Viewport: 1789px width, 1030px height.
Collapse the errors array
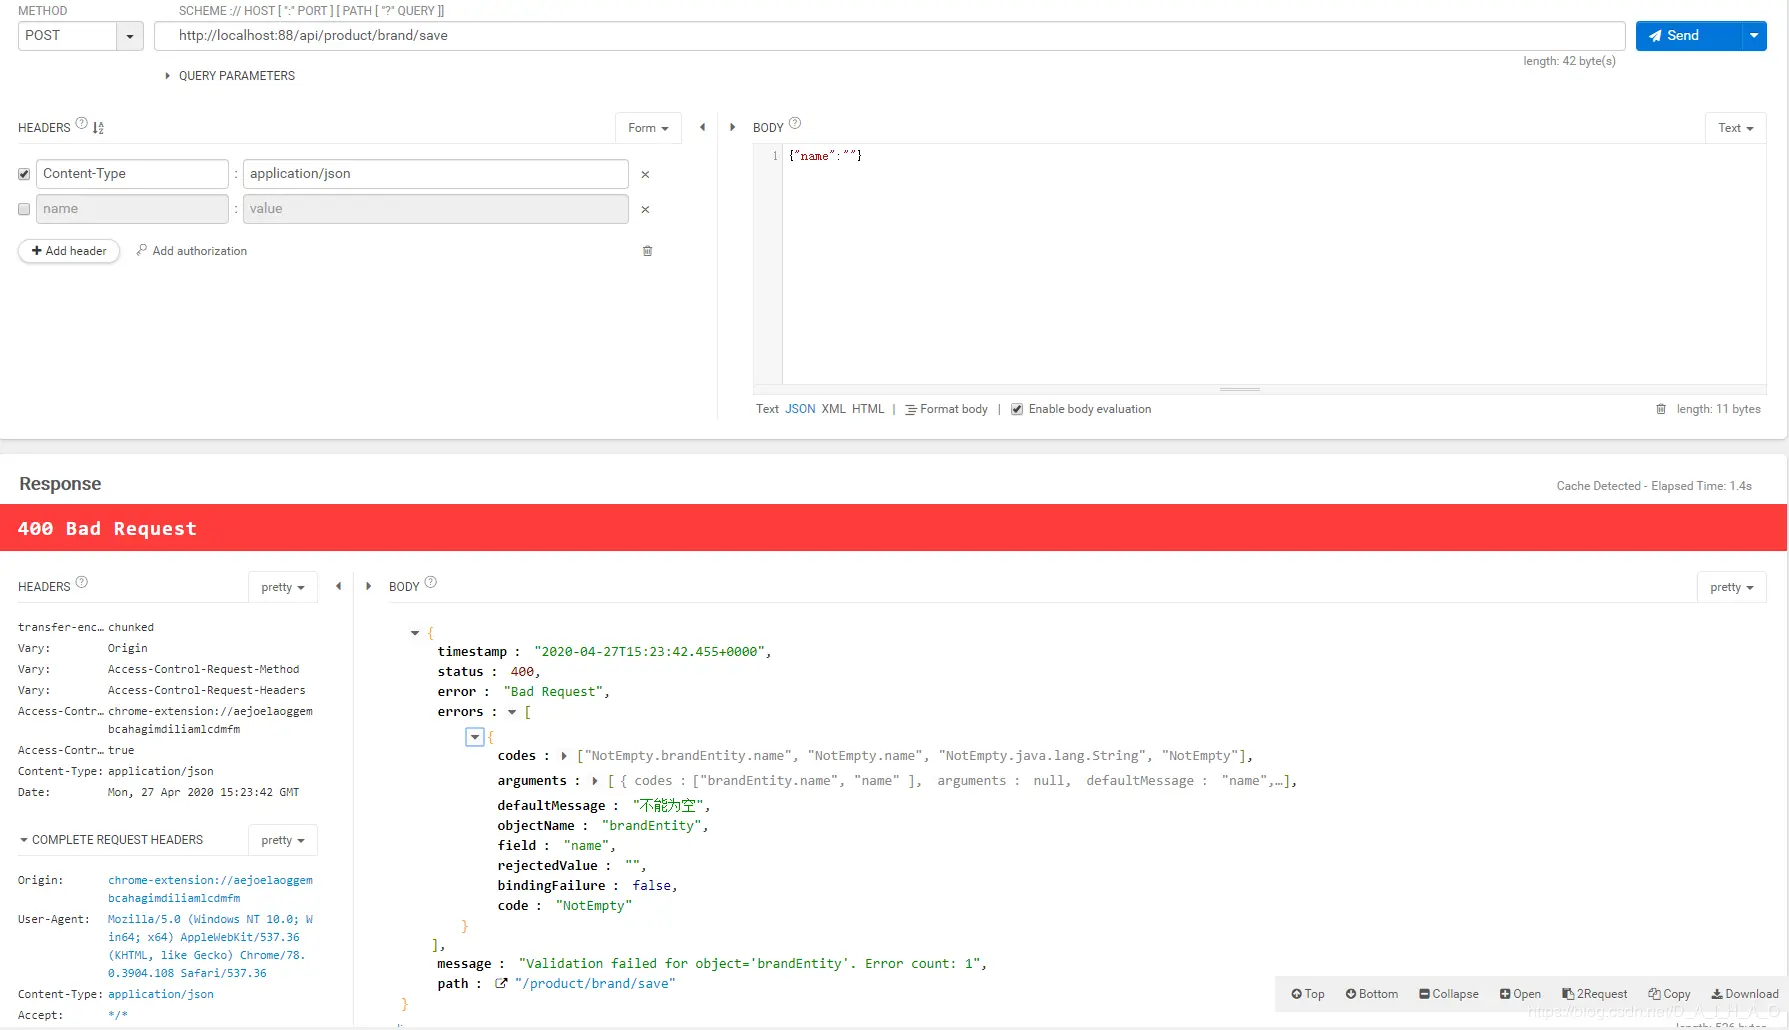point(512,712)
